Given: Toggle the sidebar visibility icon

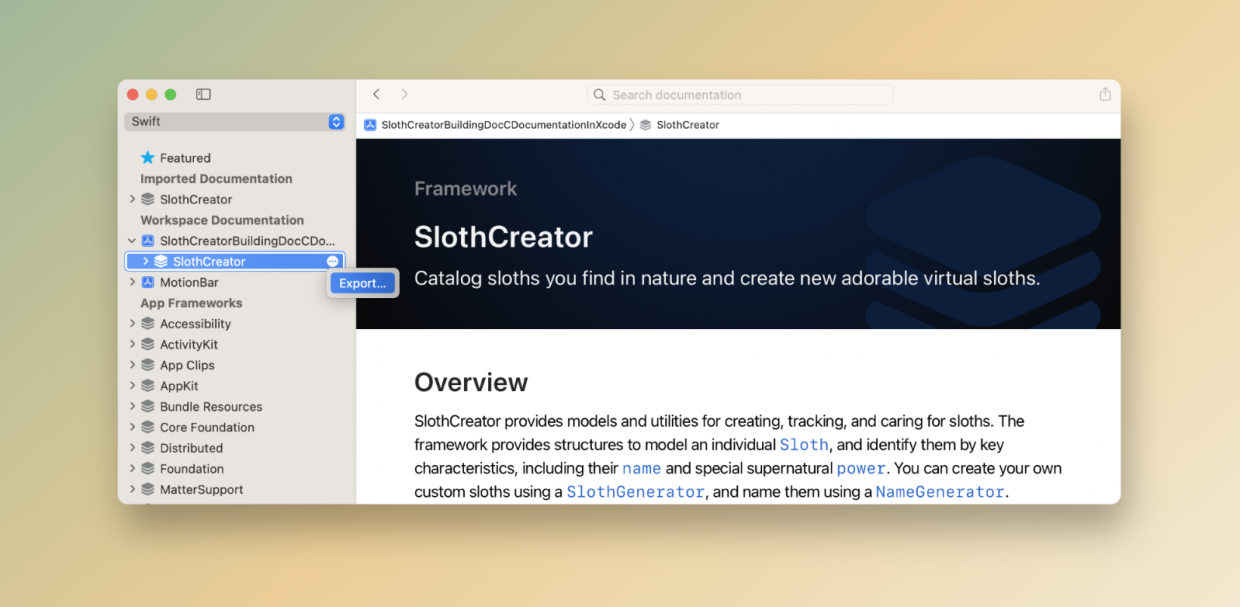Looking at the screenshot, I should click(x=203, y=93).
